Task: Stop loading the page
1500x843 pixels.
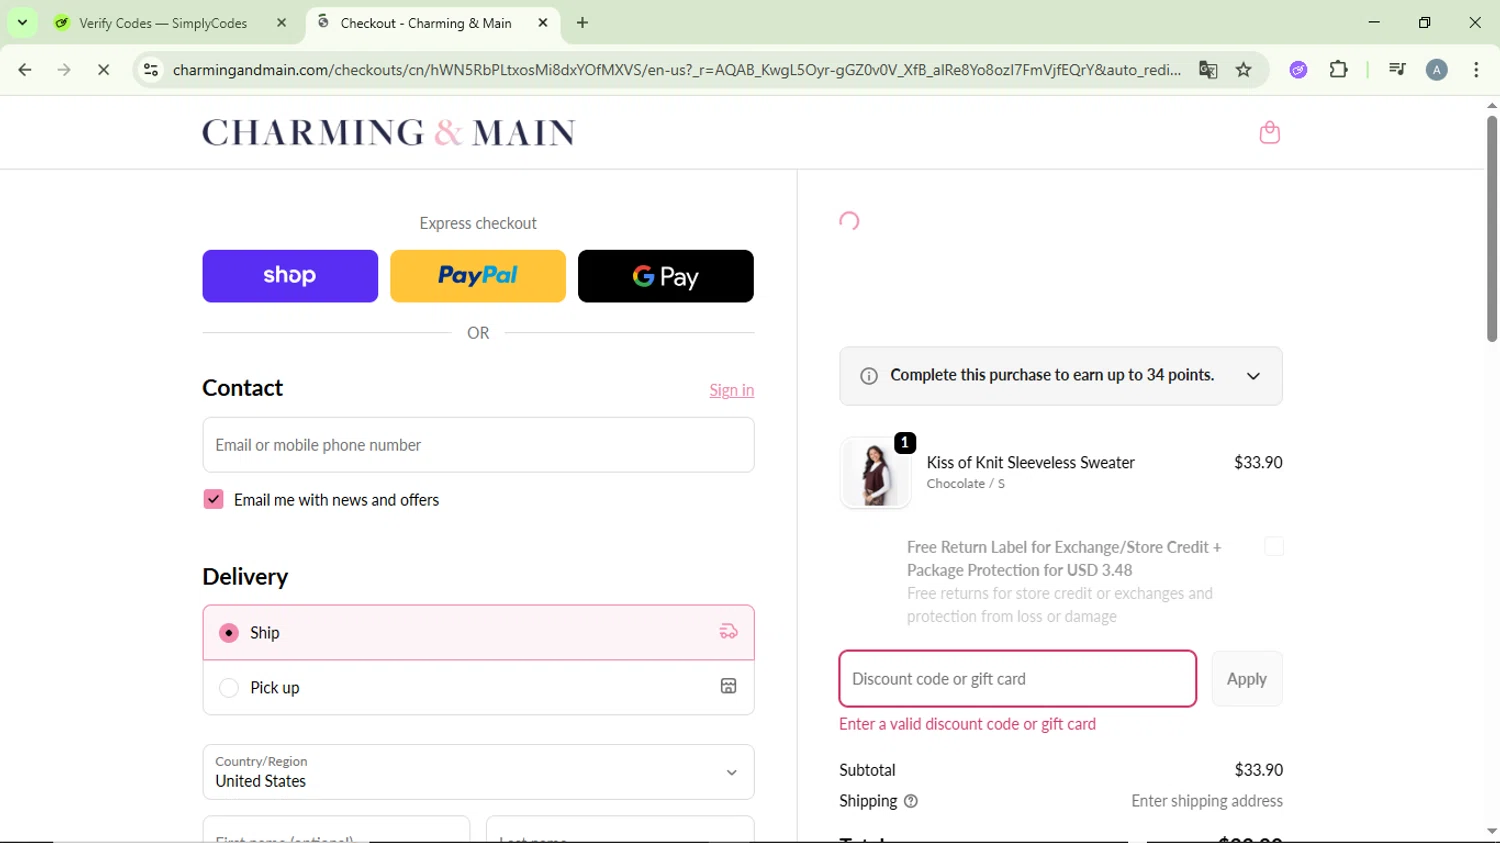Action: [103, 70]
